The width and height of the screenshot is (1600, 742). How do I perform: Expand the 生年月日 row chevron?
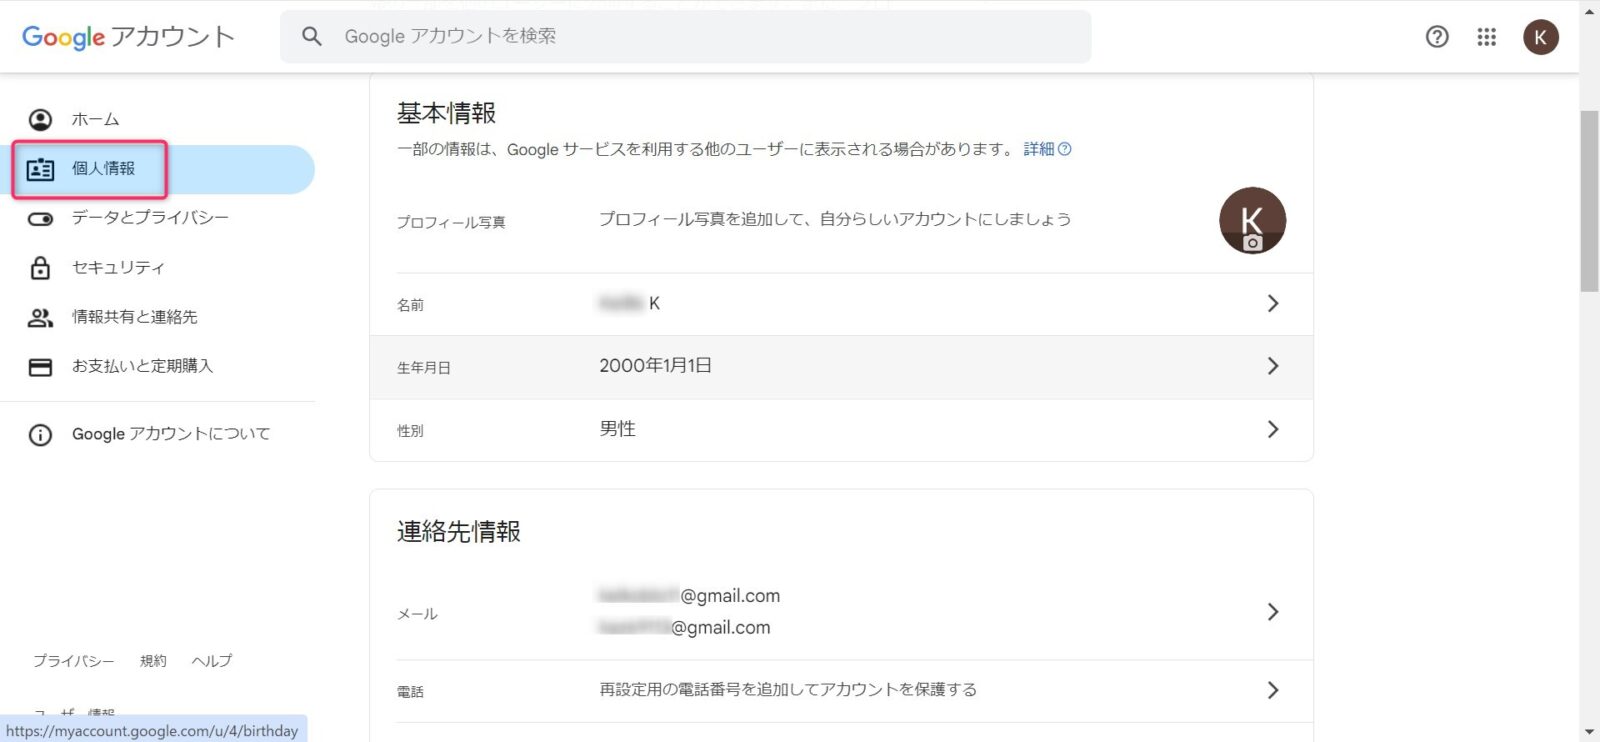coord(1272,366)
